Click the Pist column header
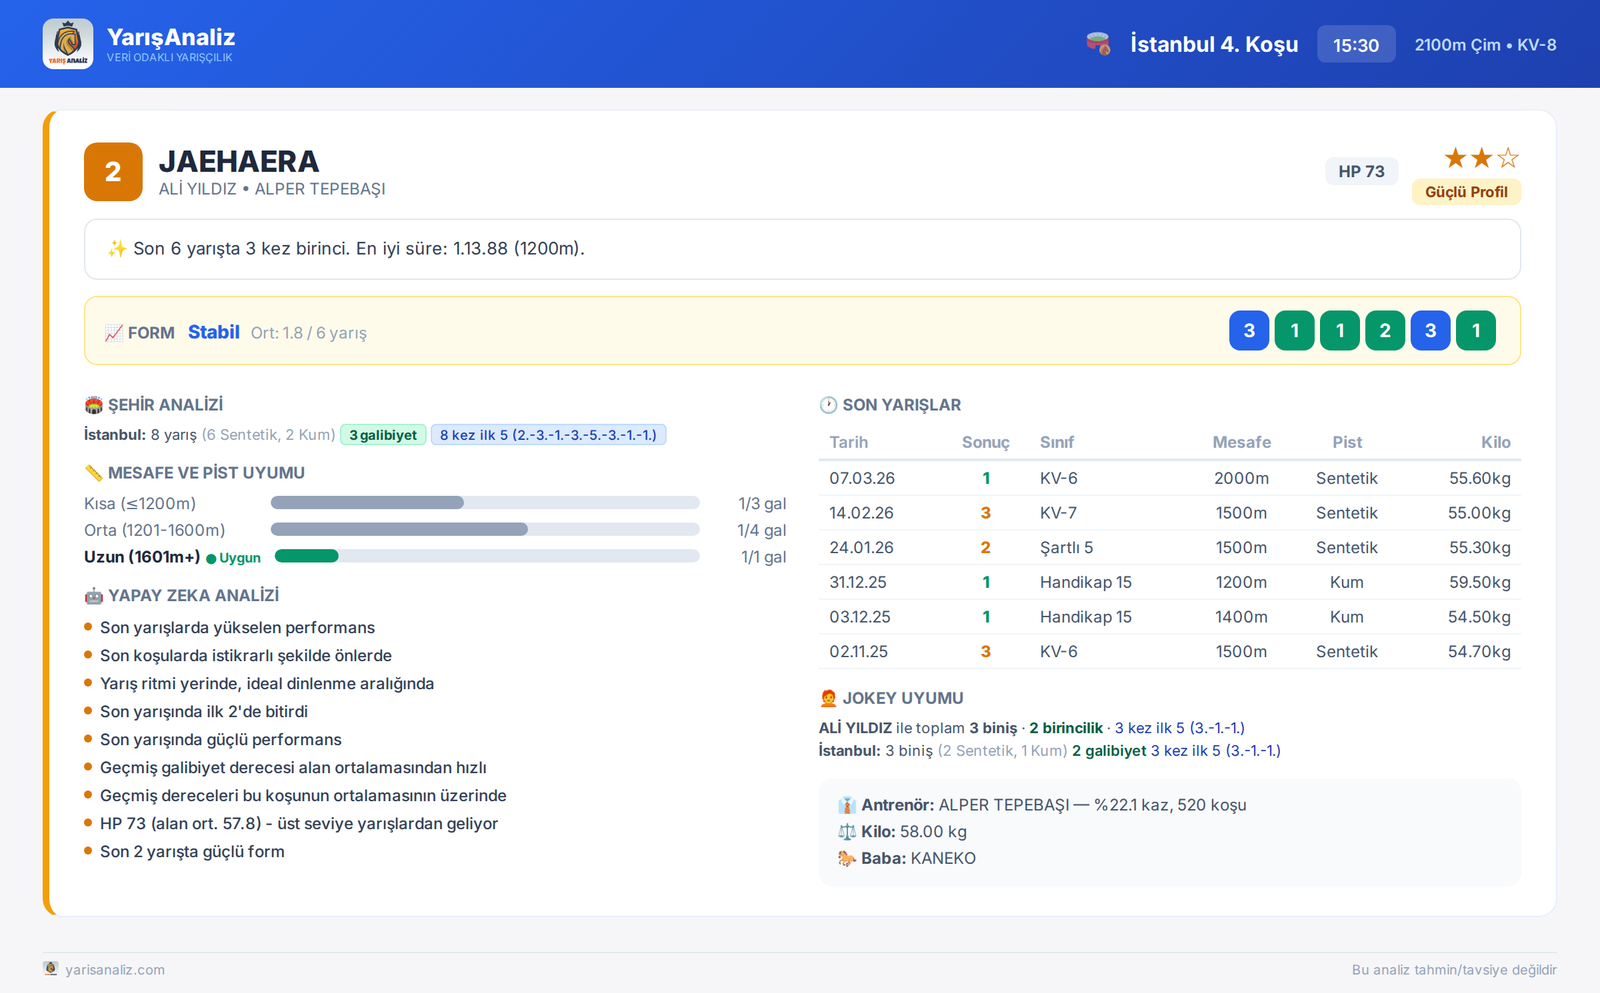The width and height of the screenshot is (1600, 993). tap(1347, 442)
